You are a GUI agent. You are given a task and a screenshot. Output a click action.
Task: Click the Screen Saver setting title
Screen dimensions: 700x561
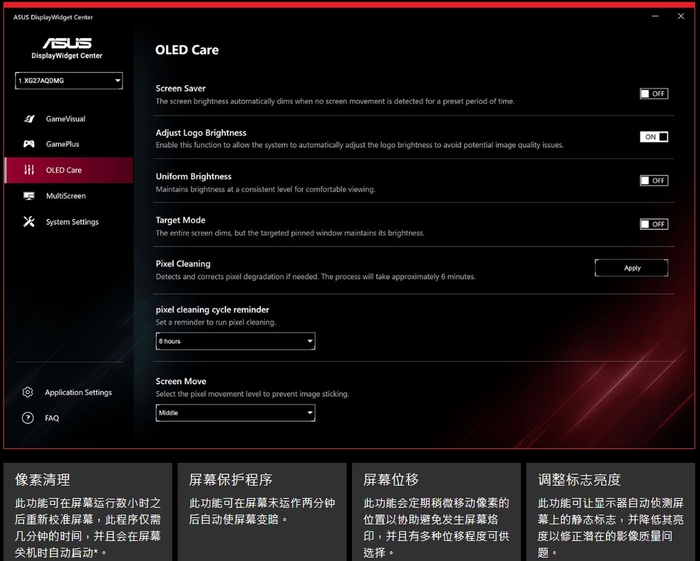[x=180, y=88]
